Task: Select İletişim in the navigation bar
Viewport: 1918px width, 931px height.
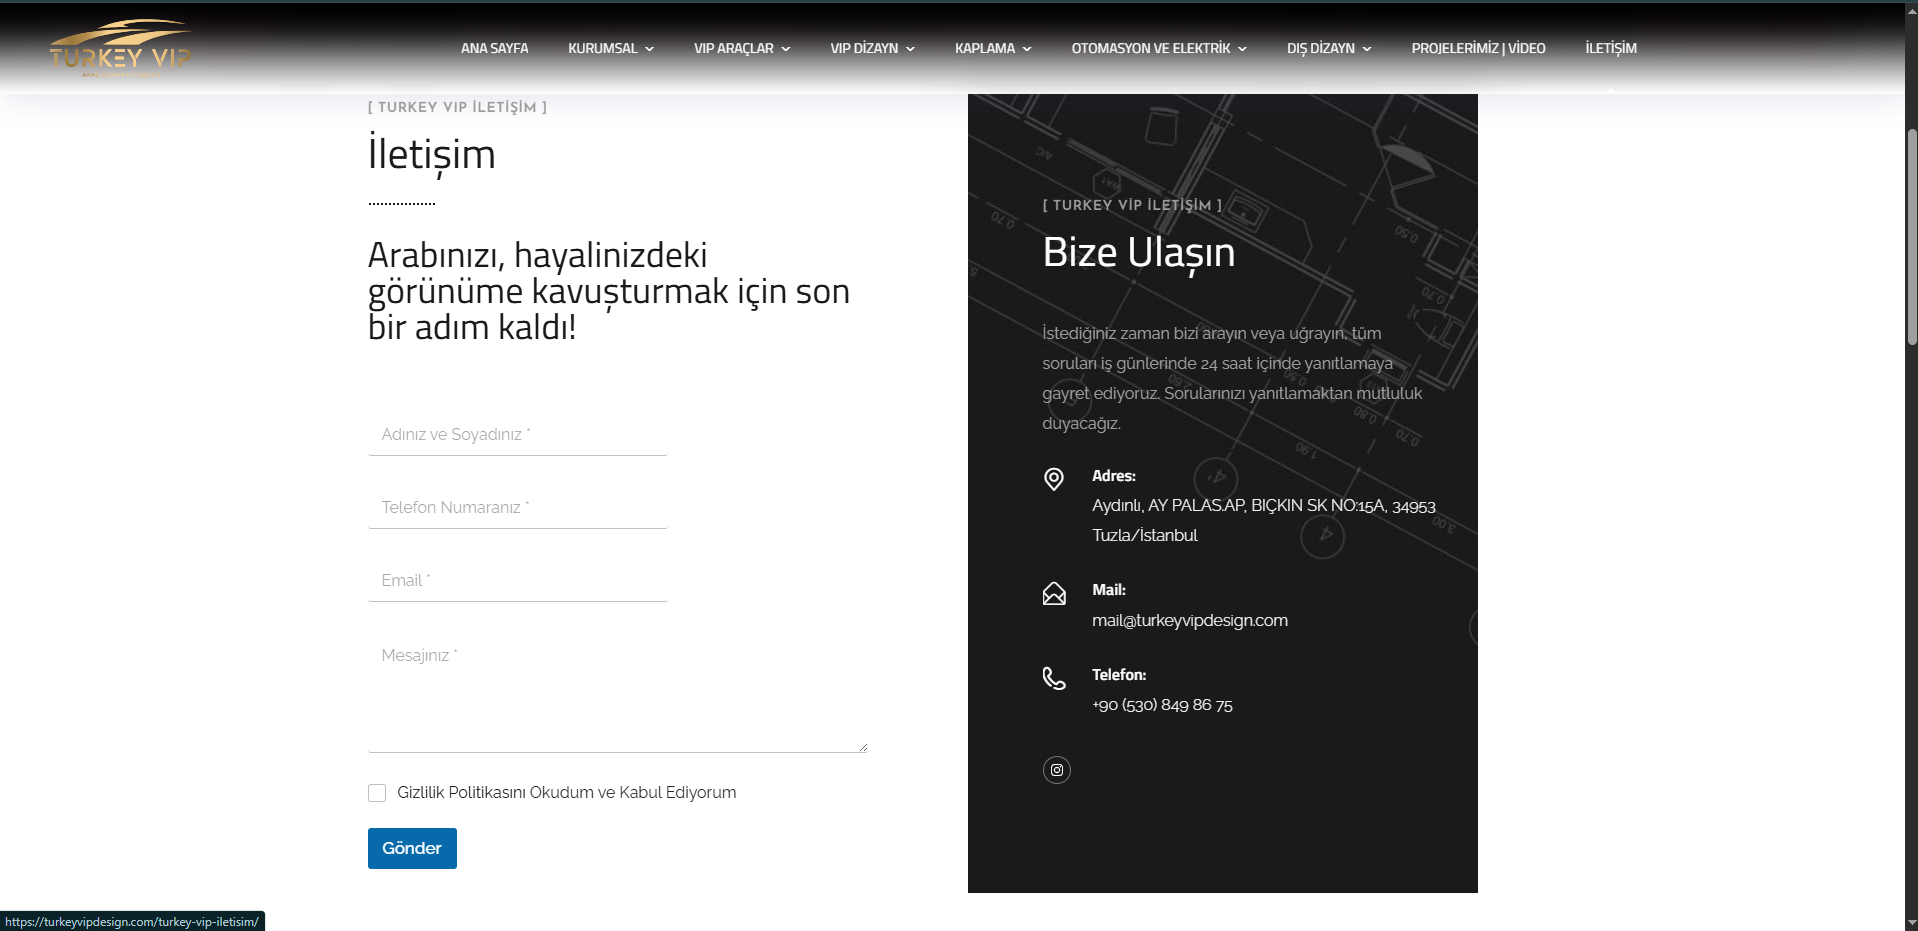Action: coord(1610,48)
